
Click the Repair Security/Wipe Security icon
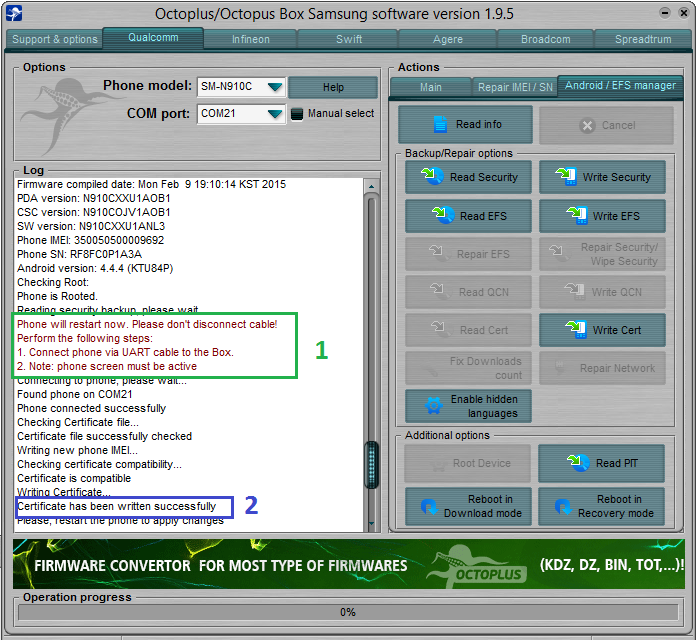(x=559, y=253)
